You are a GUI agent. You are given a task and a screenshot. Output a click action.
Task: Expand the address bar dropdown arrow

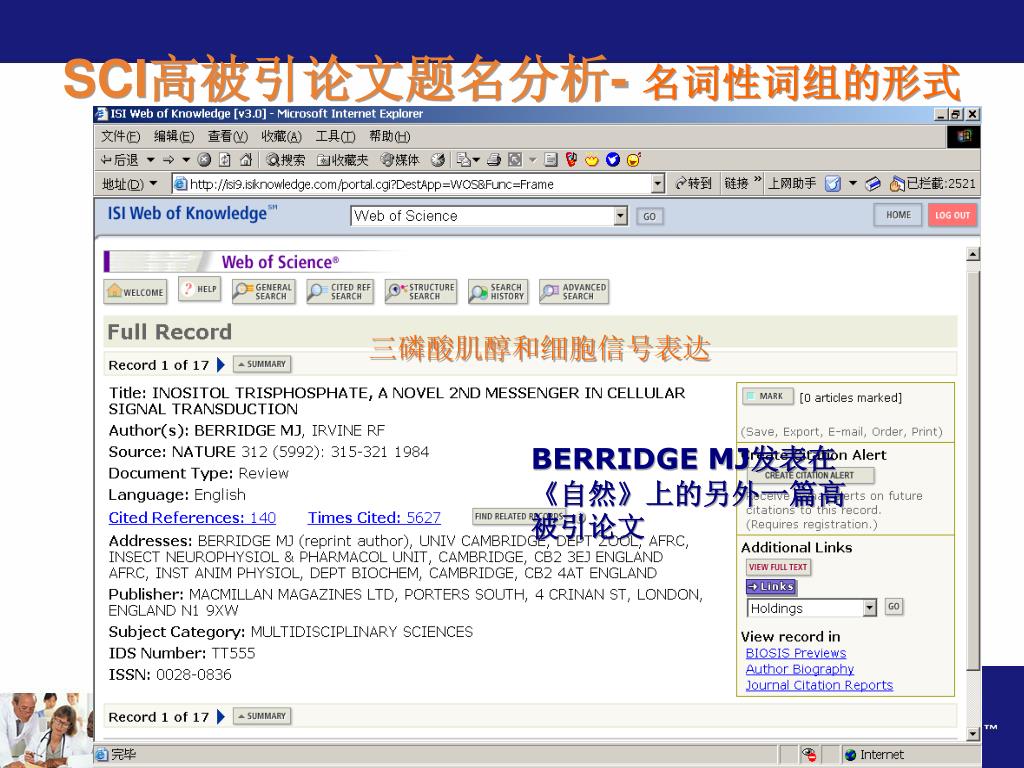658,184
